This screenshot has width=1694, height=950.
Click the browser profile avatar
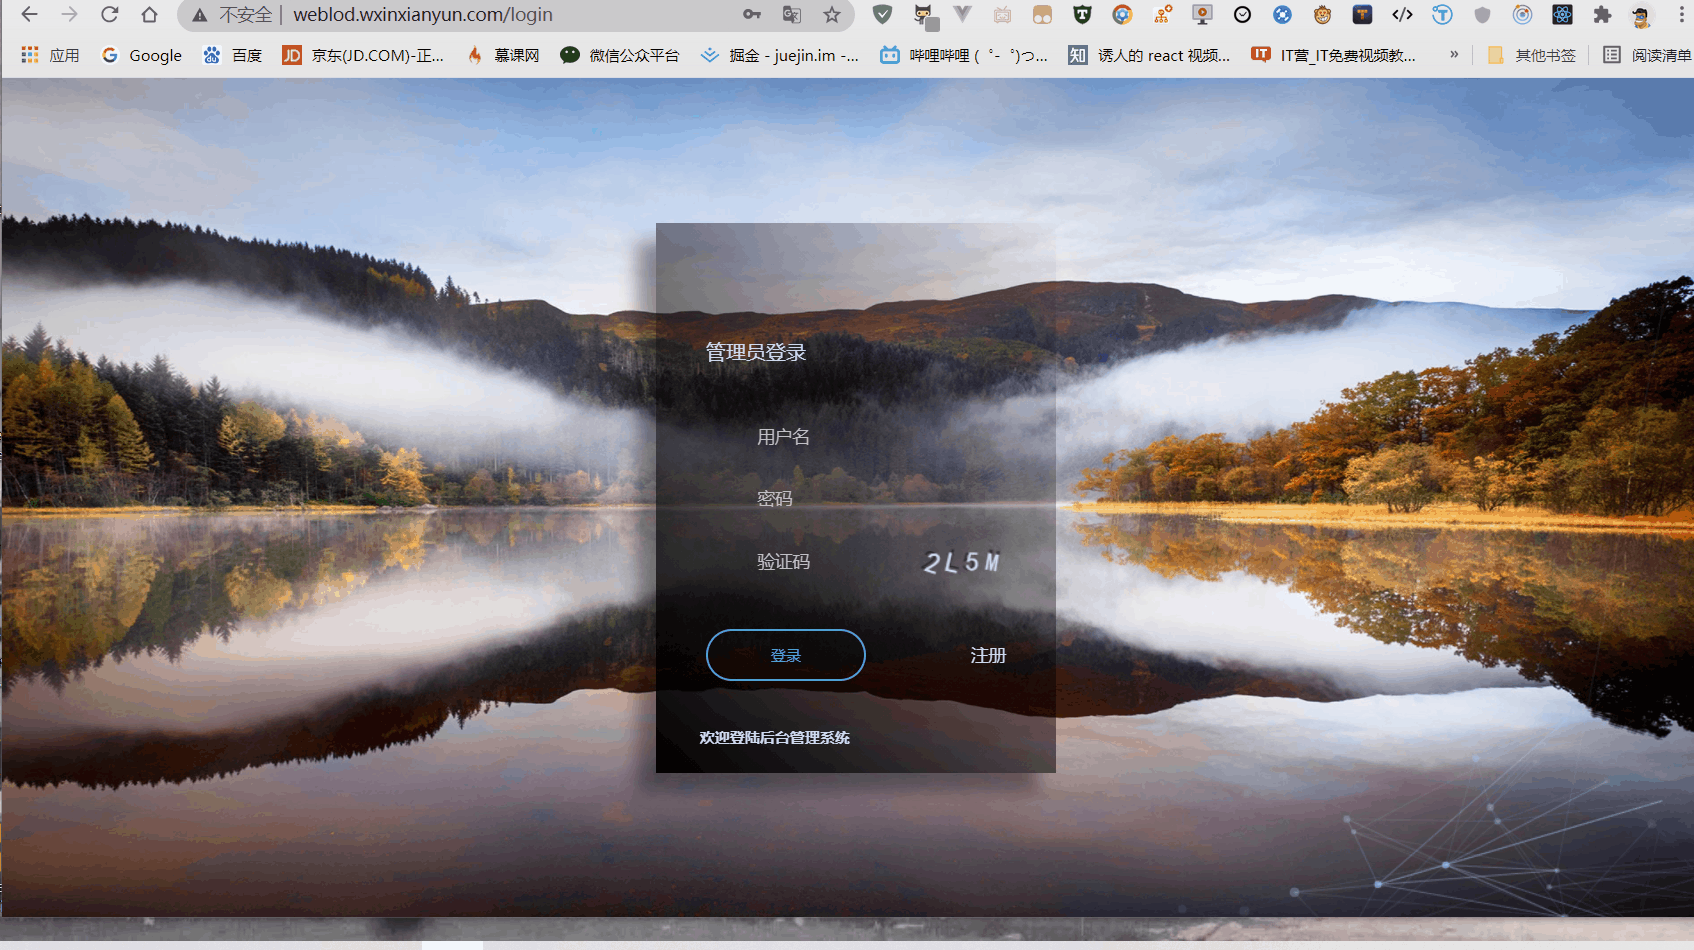[1641, 15]
